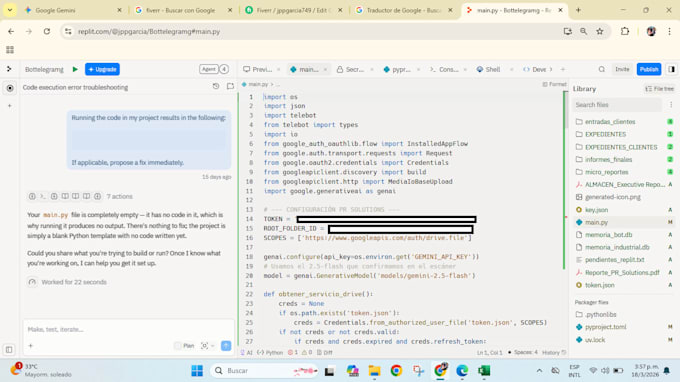Add a new pane tab plus icon
This screenshot has width=680, height=382.
[563, 69]
